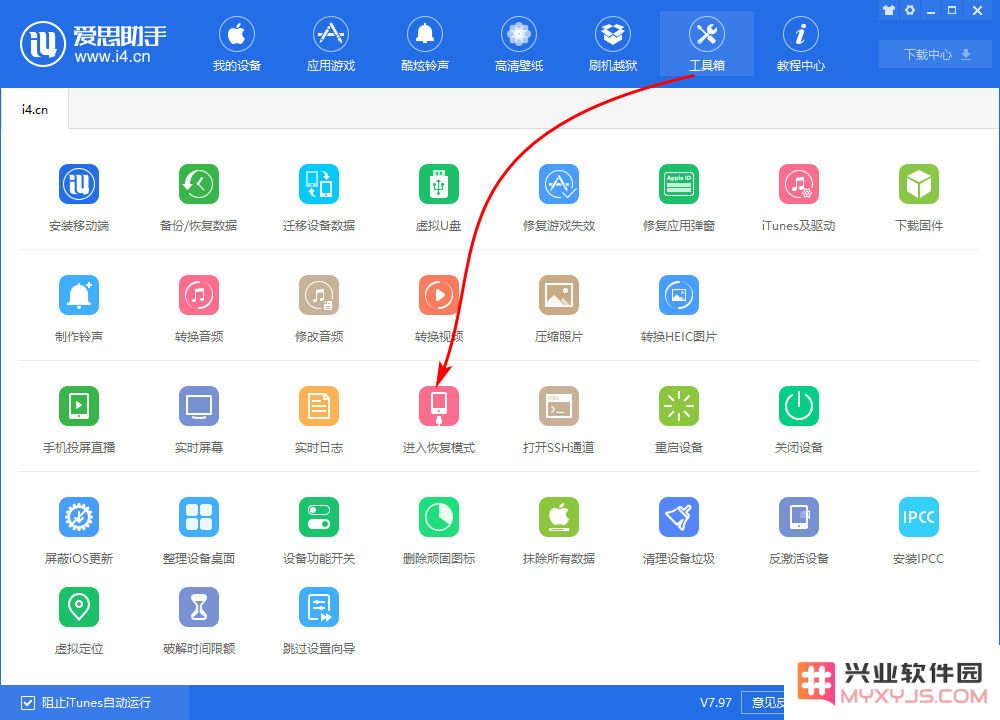Open skin (shirt) icon in title bar
Image resolution: width=1000 pixels, height=720 pixels.
coord(888,10)
